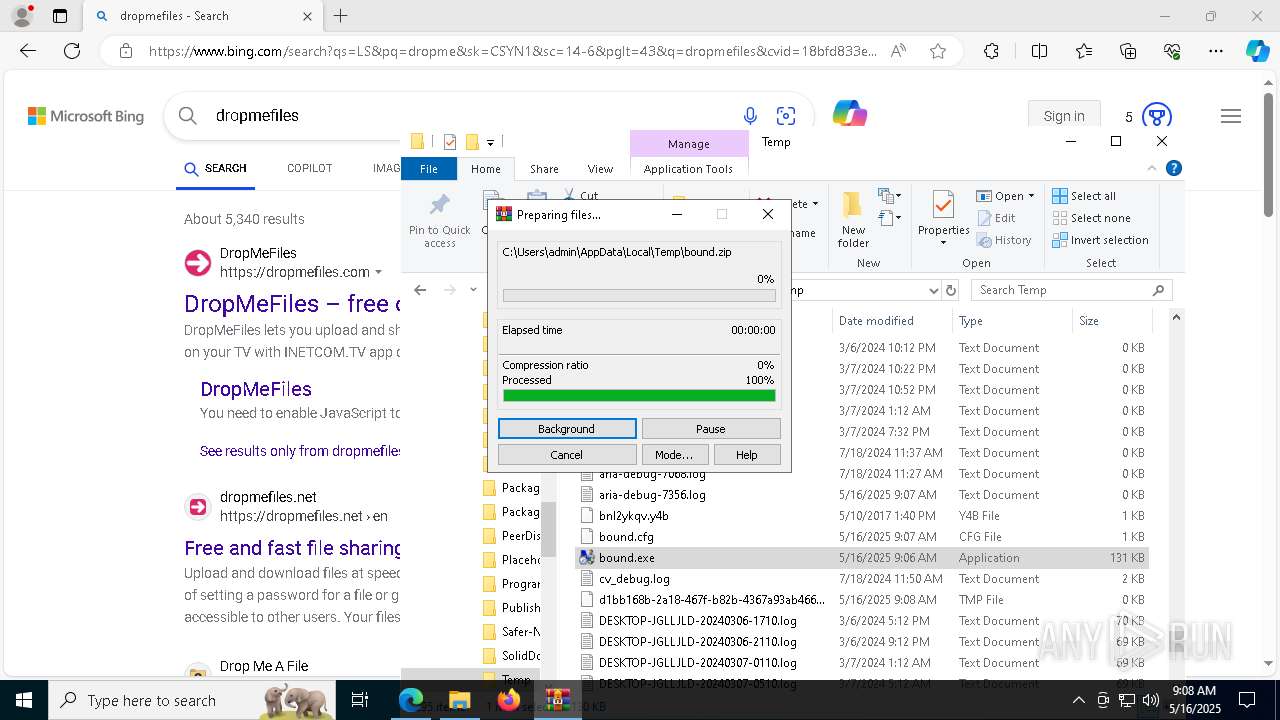The image size is (1280, 720).
Task: Open the Edge Copilot sidebar icon
Action: point(1257,51)
